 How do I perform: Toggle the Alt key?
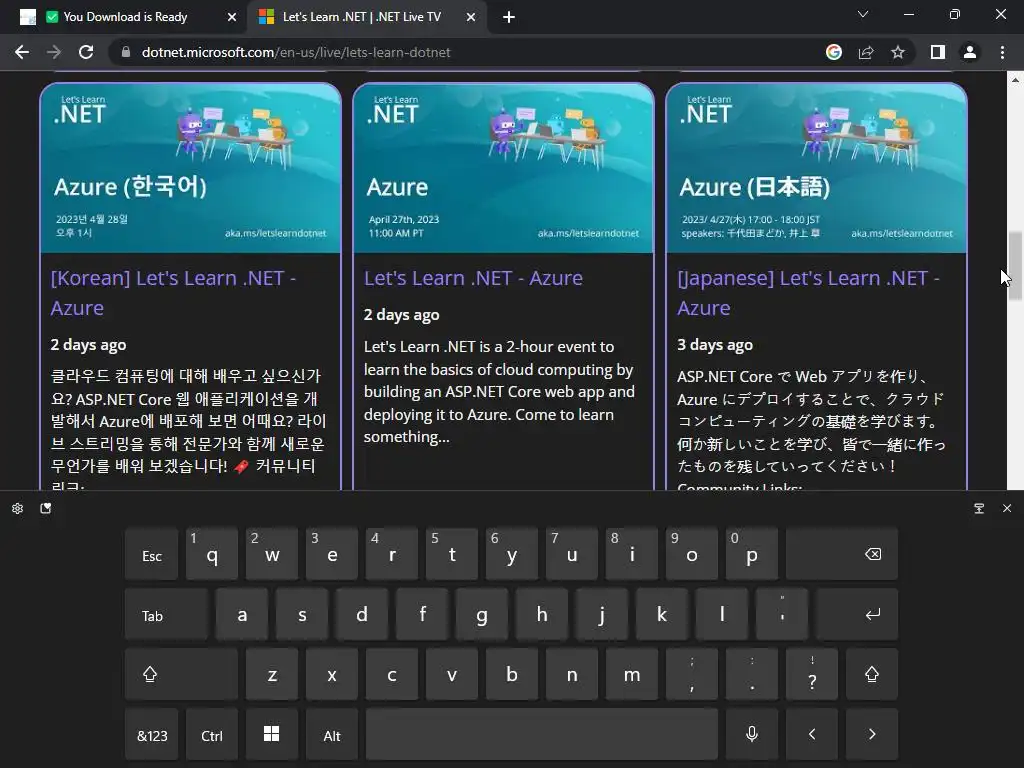tap(332, 735)
